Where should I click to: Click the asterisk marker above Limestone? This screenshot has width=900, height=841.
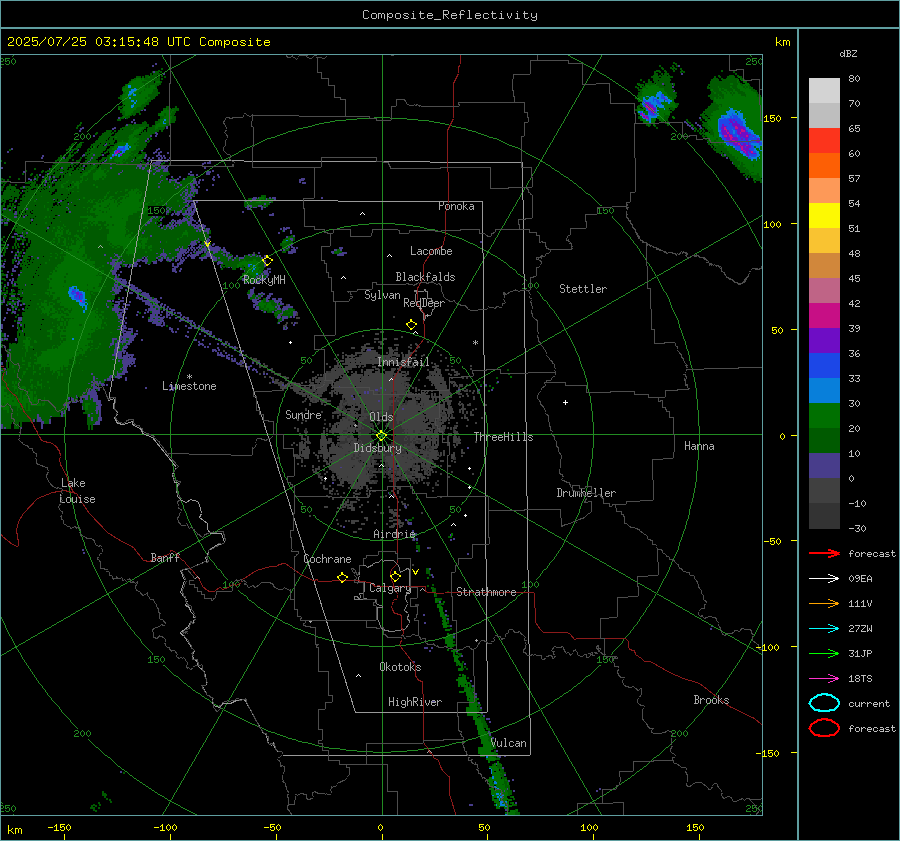(189, 377)
